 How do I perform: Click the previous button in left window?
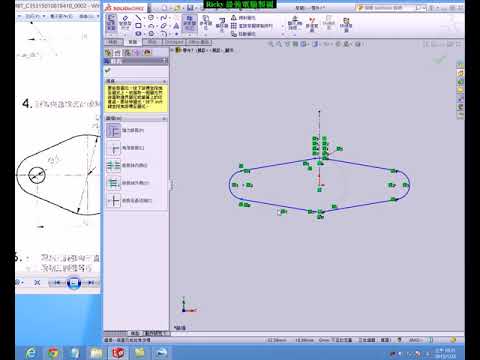click(x=57, y=283)
